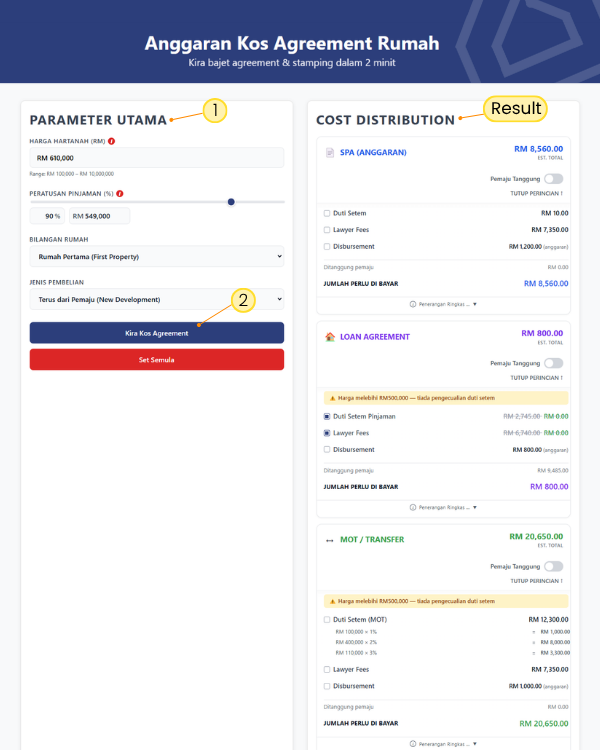
Task: Click the warning icon in the MOT notice
Action: 332,601
